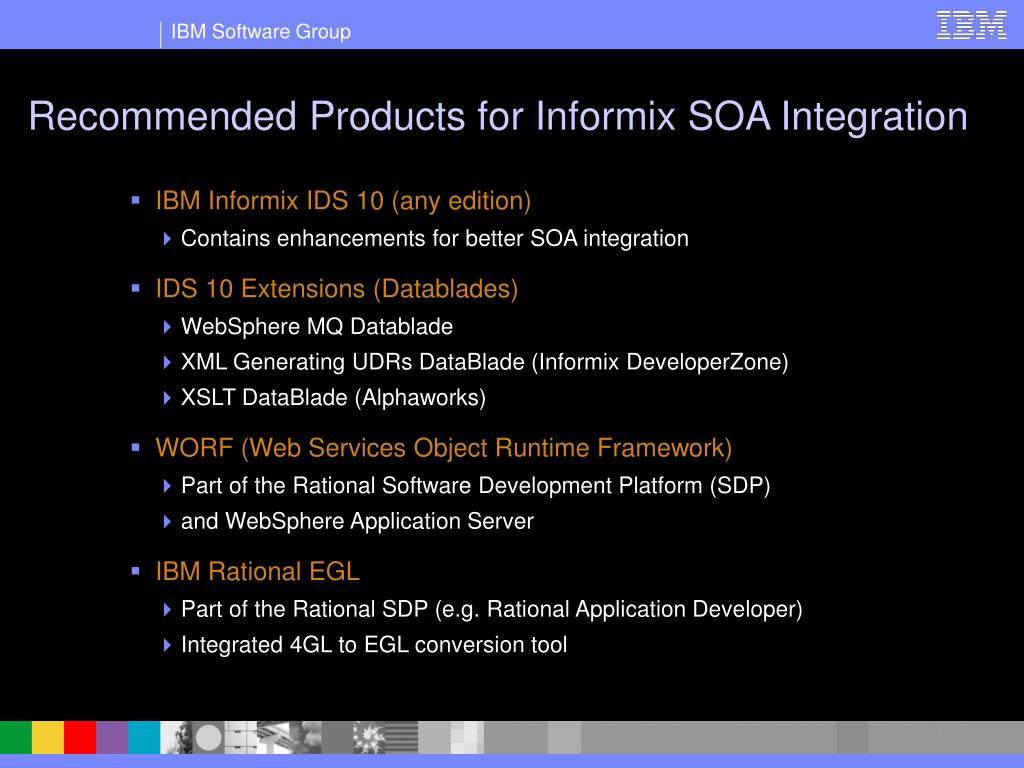
Task: Click the yellow color block in footer
Action: [x=48, y=737]
